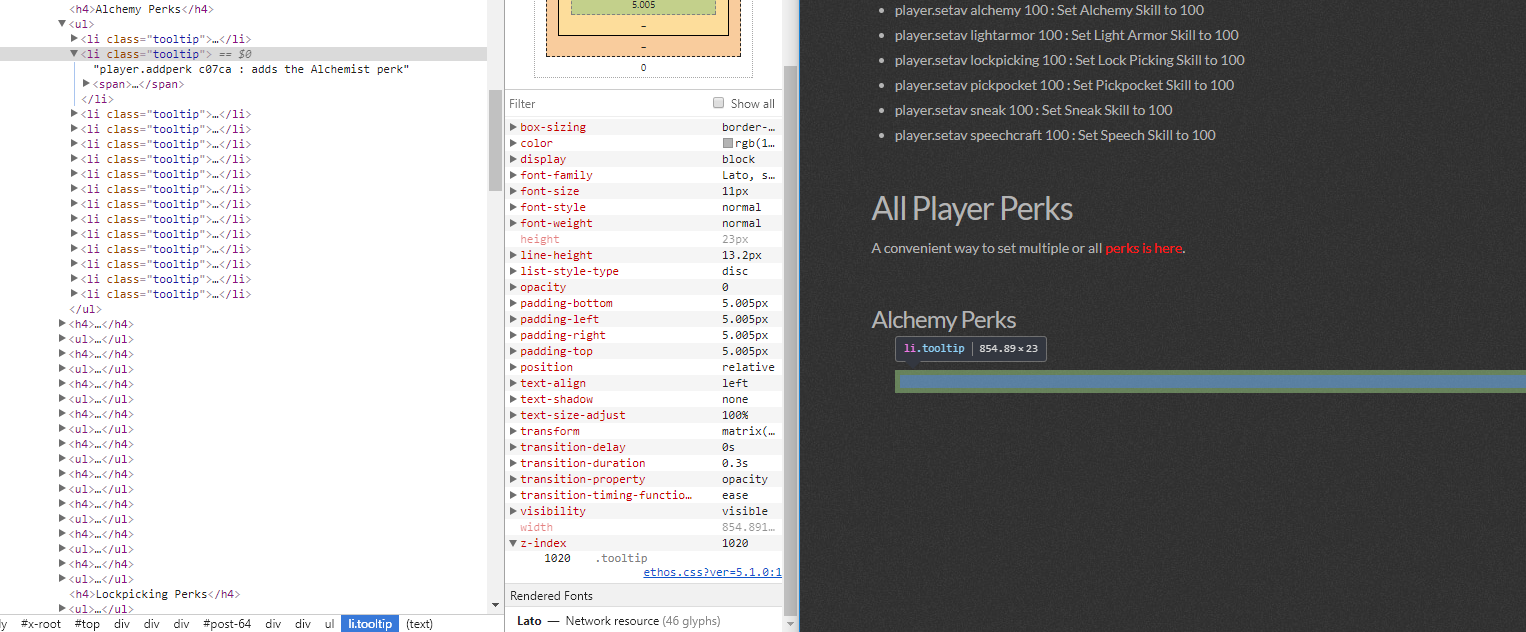The width and height of the screenshot is (1526, 632).
Task: Select #post-64 in the breadcrumb bar
Action: coord(227,624)
